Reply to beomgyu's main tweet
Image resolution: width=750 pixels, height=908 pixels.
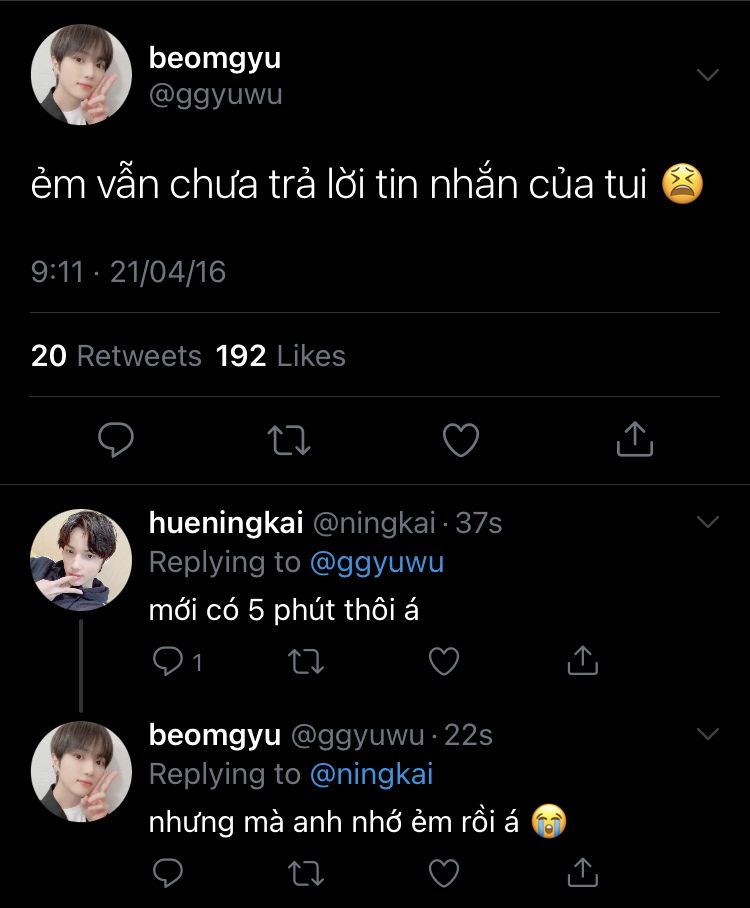click(117, 439)
